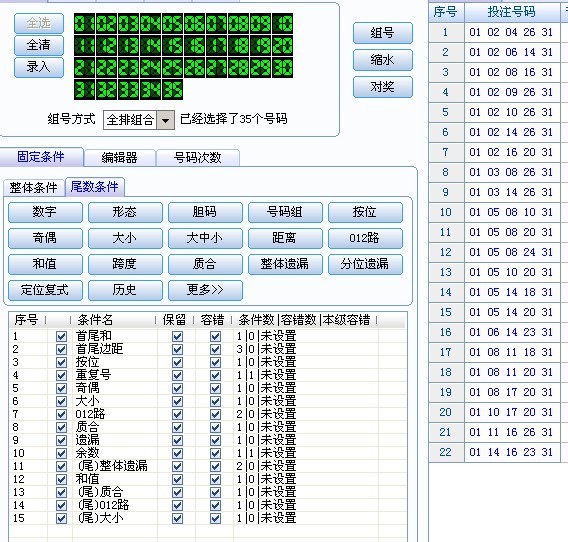Switch to the 号码次数 tab
This screenshot has width=568, height=542.
point(197,158)
